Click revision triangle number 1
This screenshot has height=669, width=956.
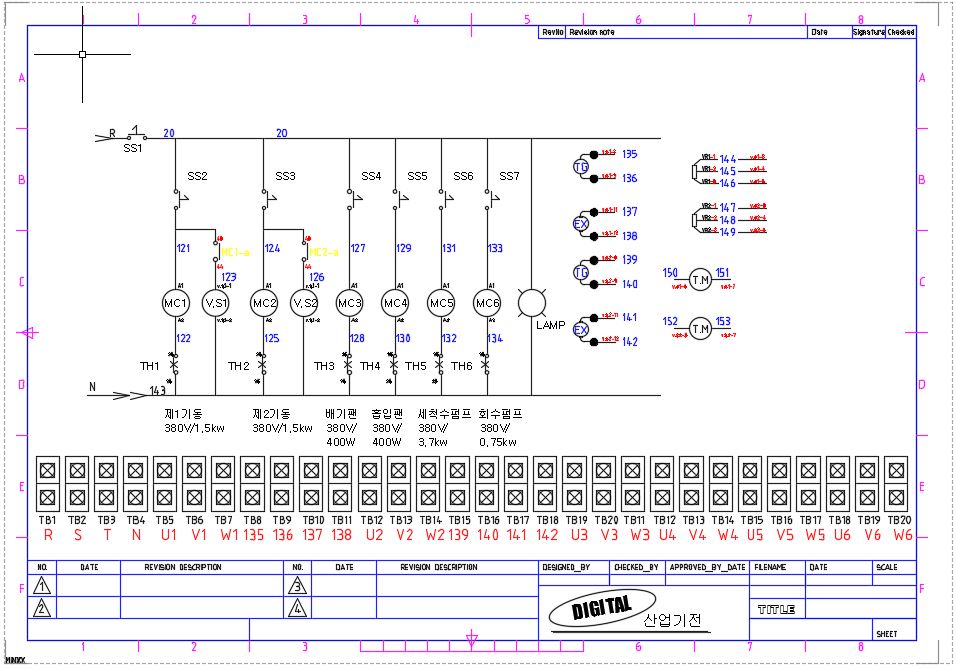point(41,586)
